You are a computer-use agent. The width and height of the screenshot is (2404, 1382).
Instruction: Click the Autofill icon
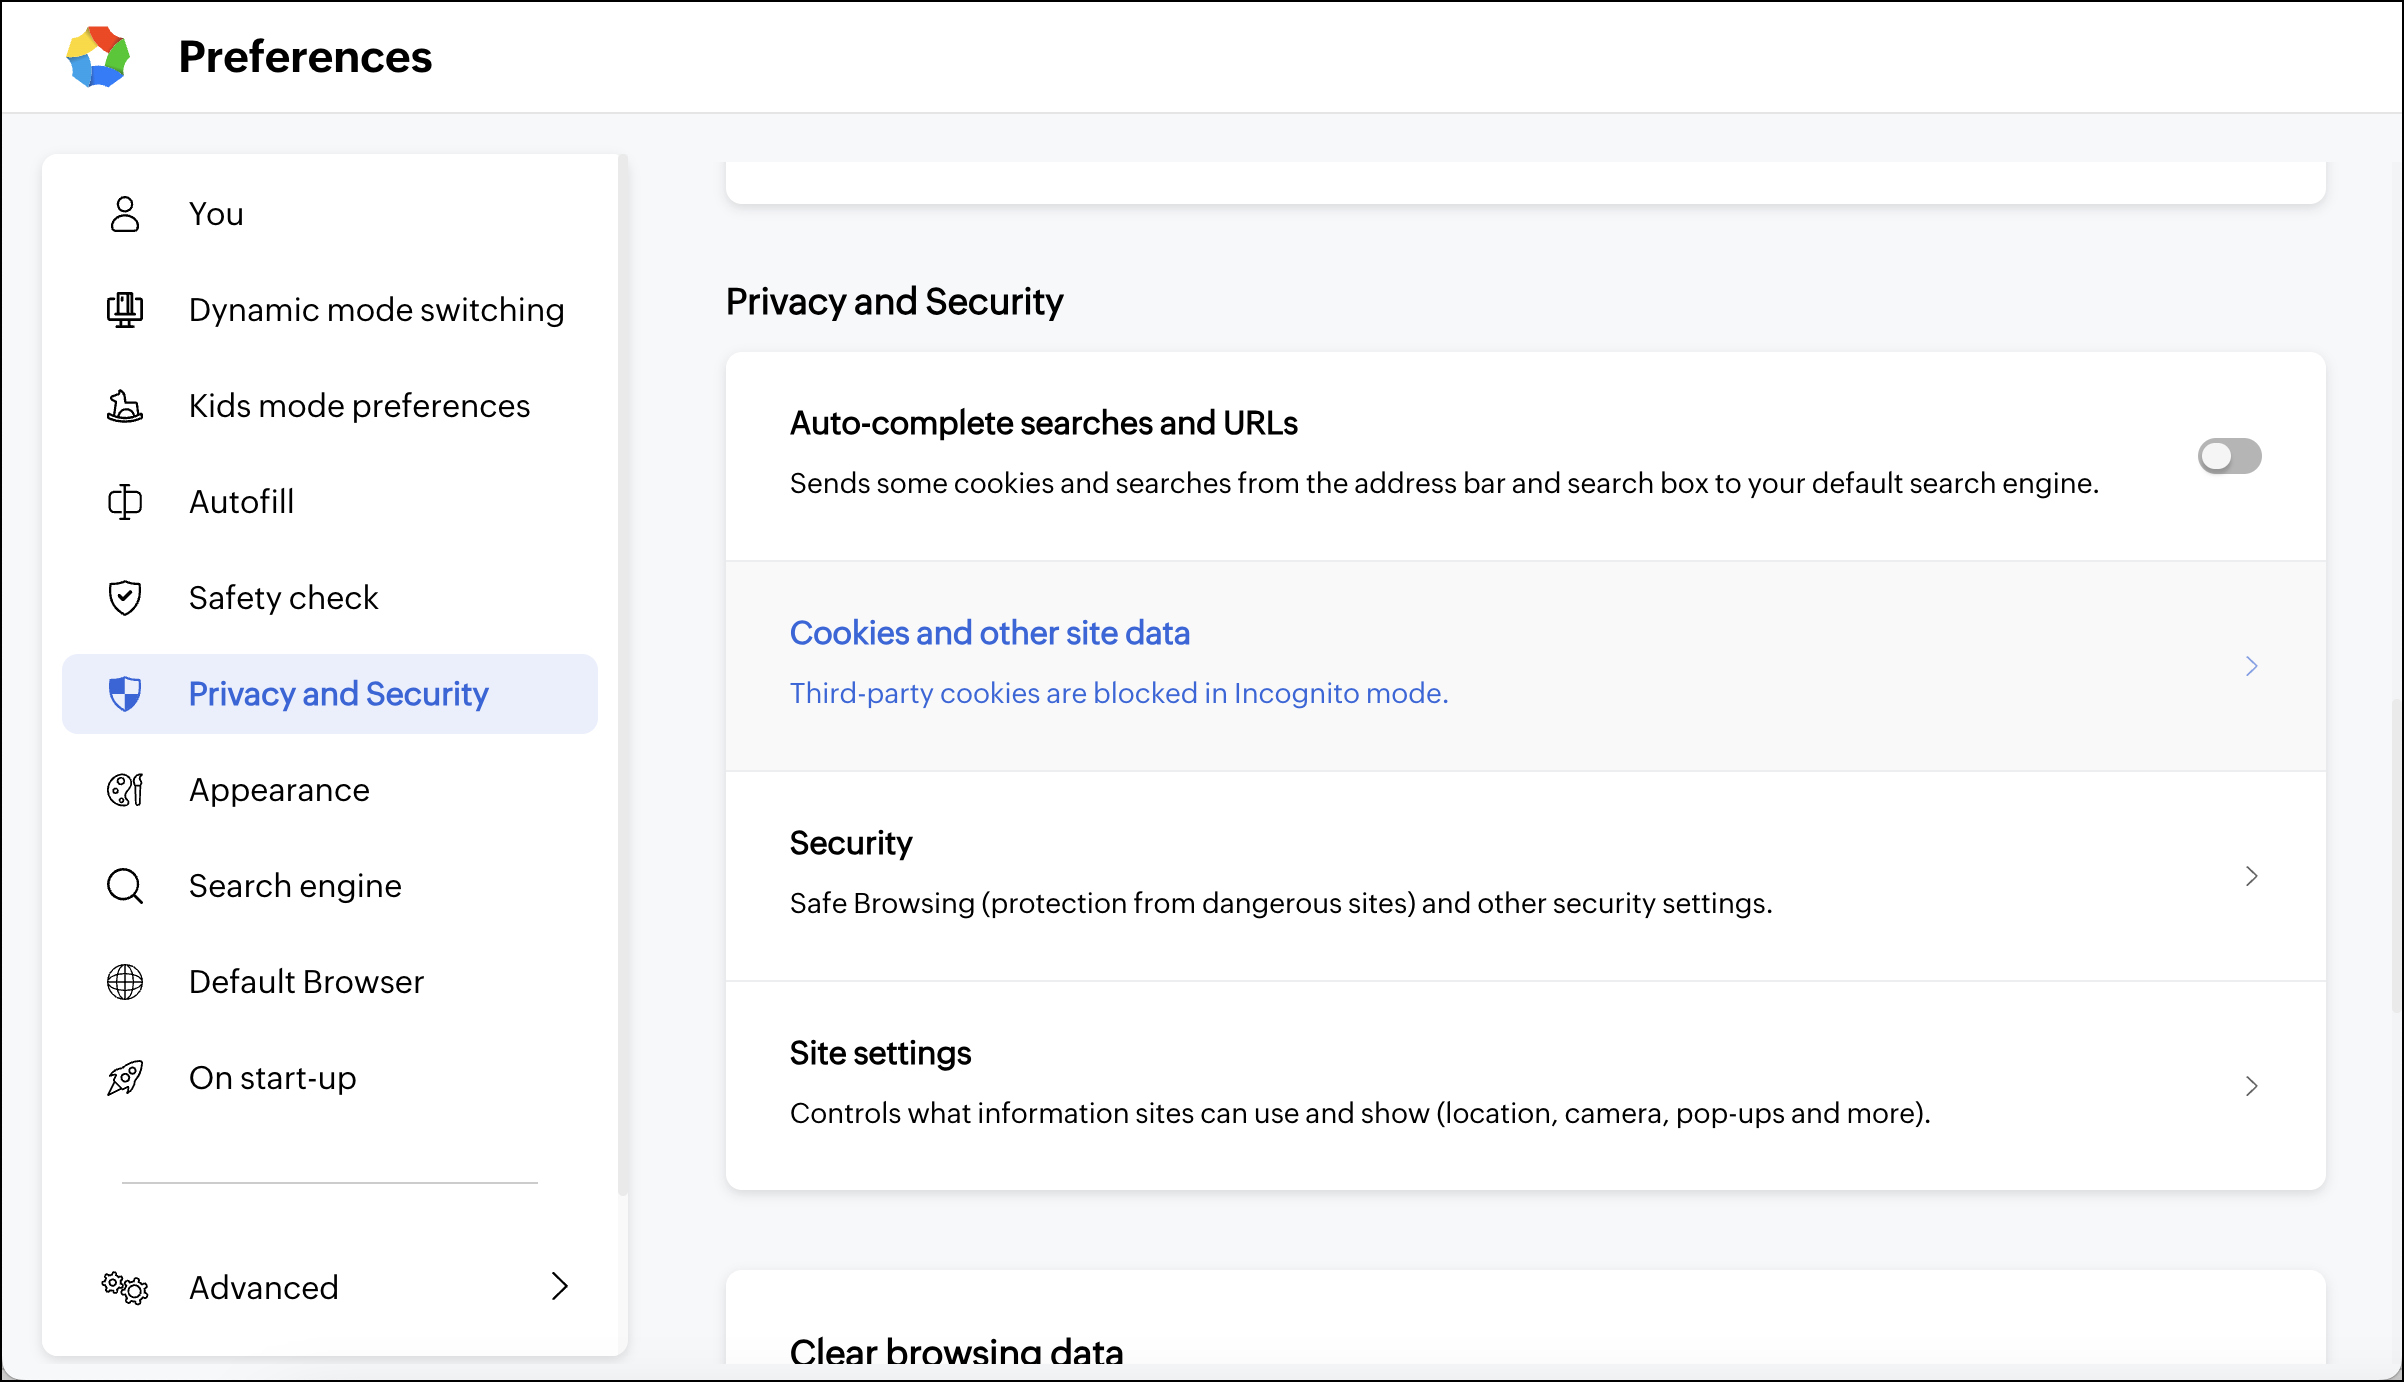pos(125,502)
